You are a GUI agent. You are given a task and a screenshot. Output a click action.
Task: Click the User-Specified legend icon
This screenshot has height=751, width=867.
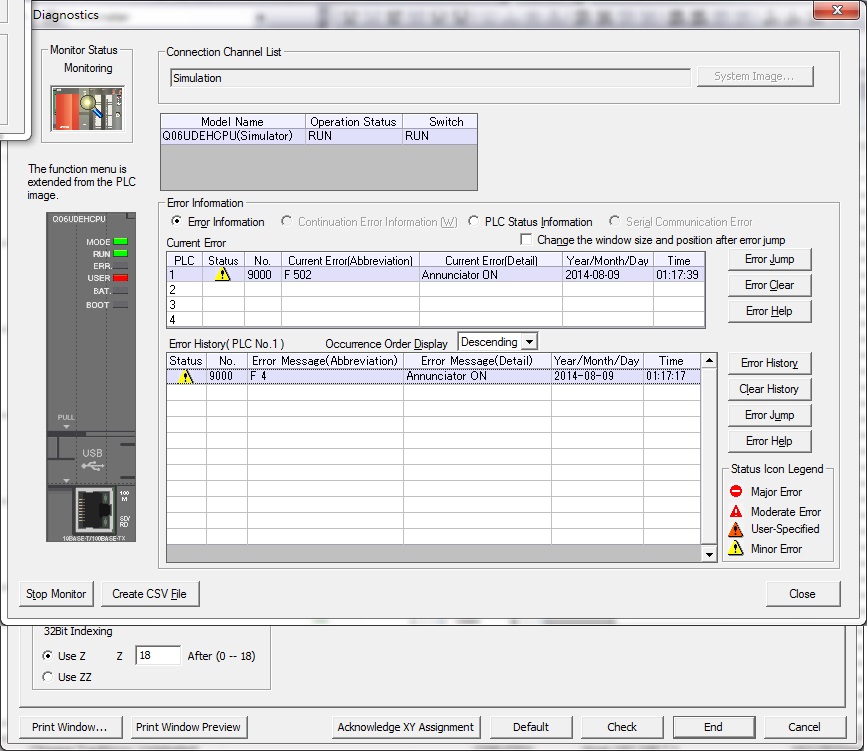736,529
